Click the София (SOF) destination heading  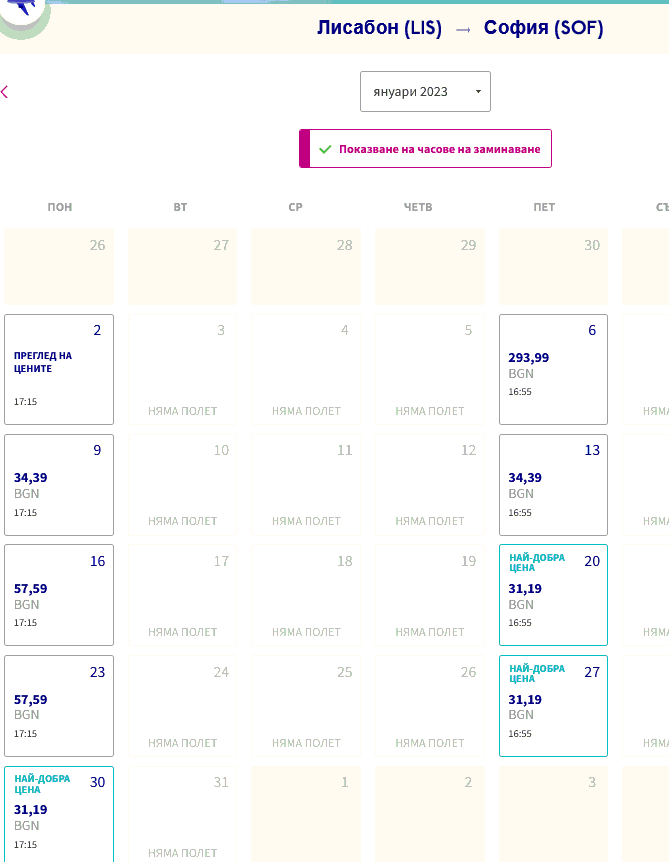pyautogui.click(x=543, y=28)
